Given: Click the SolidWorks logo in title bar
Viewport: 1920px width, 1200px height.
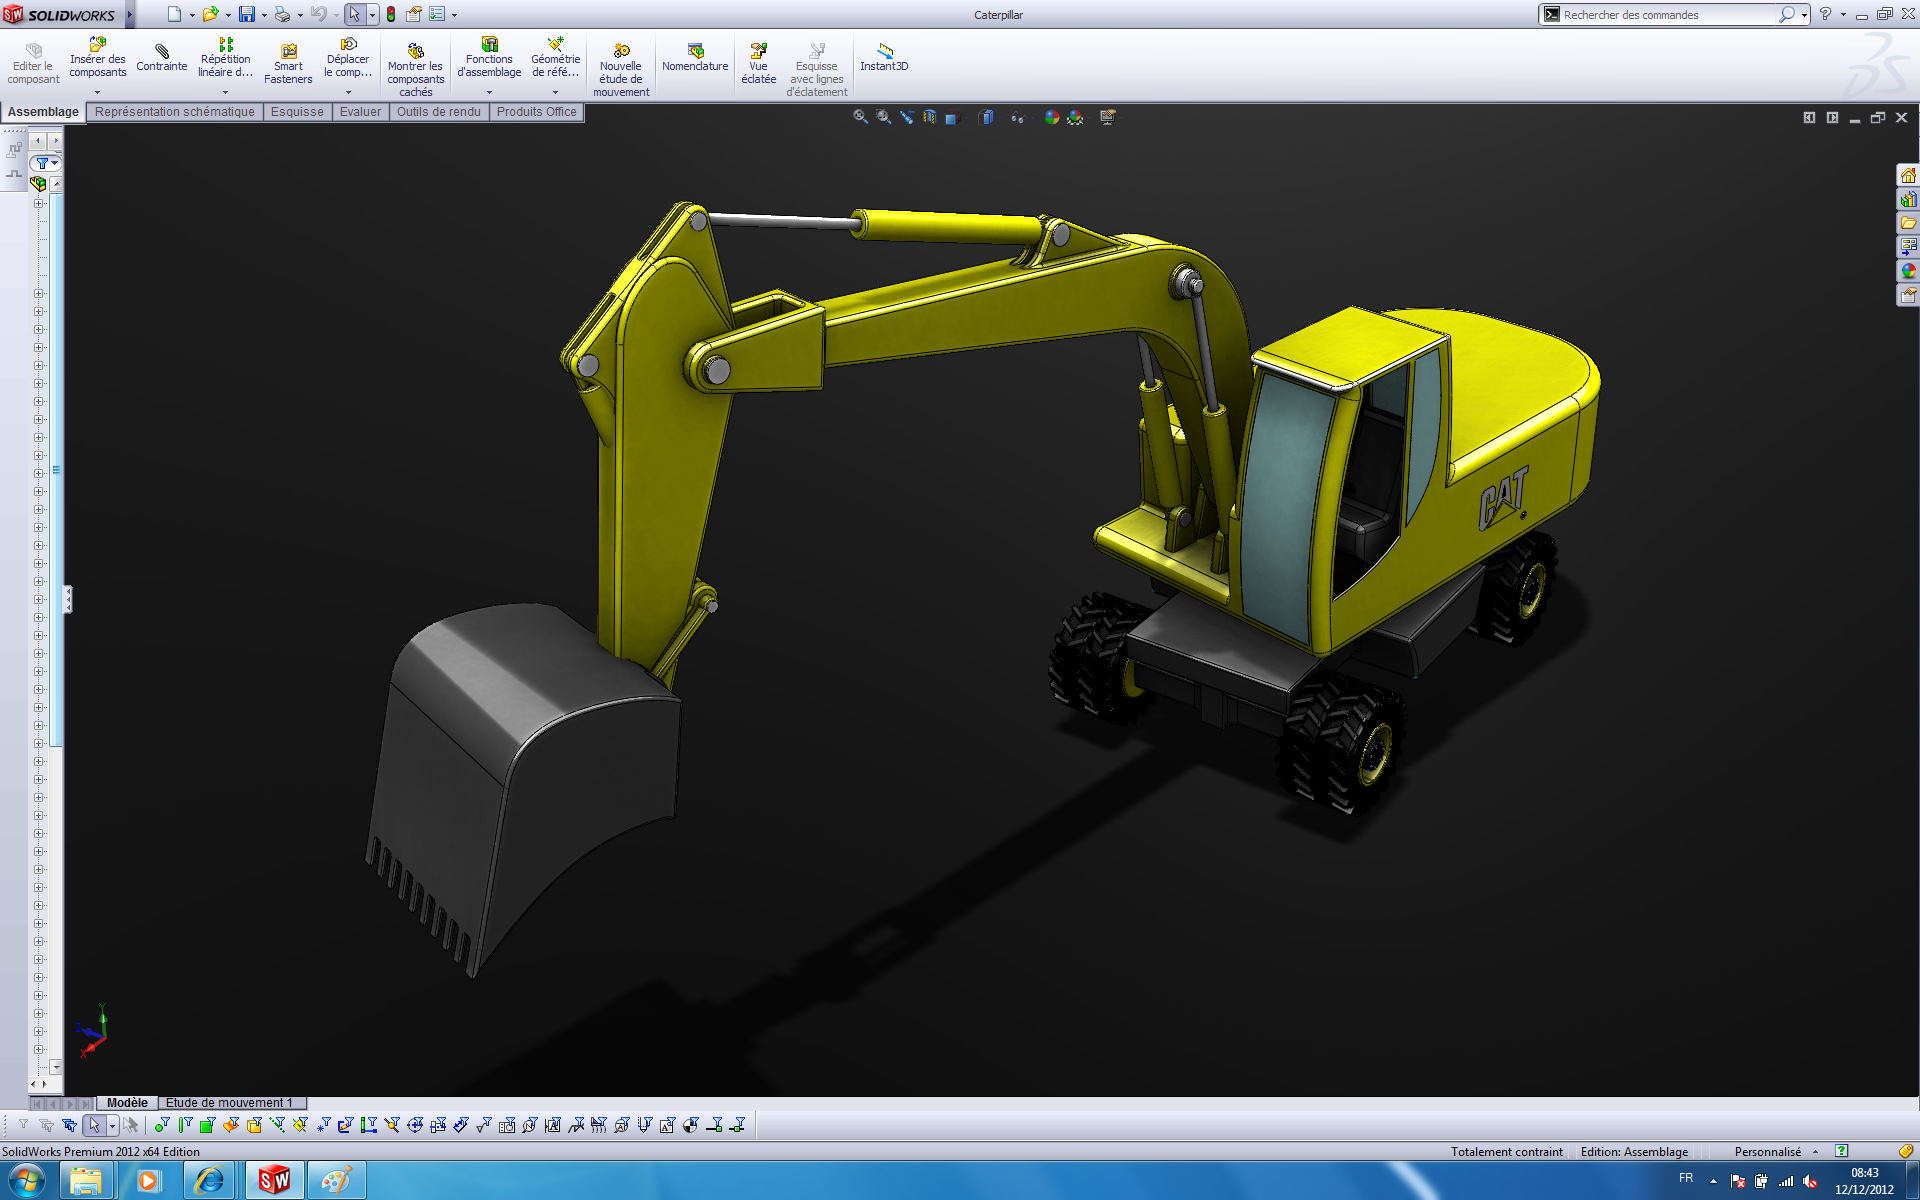Looking at the screenshot, I should (60, 14).
